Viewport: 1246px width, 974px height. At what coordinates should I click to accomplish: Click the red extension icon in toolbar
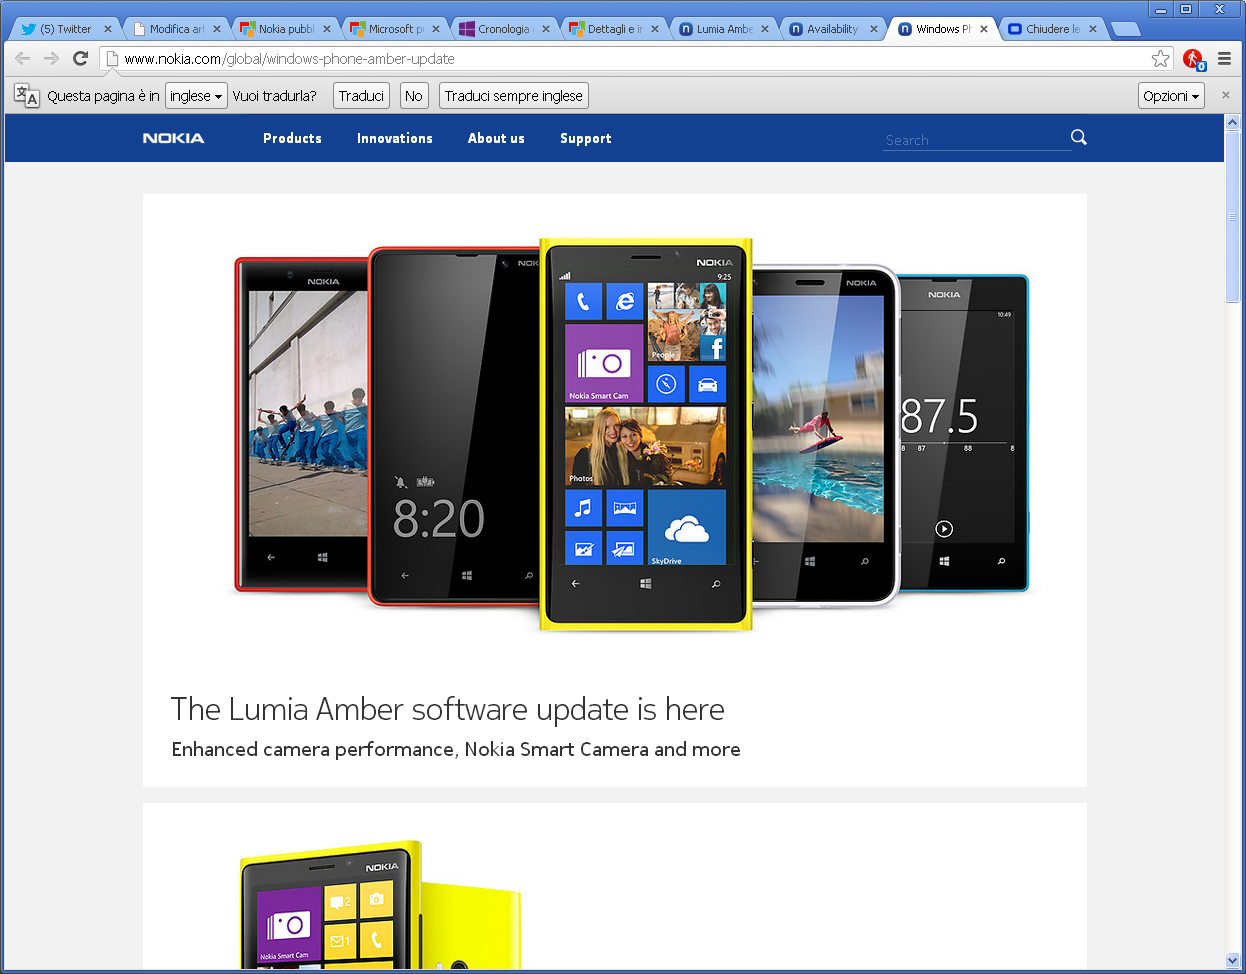point(1193,59)
